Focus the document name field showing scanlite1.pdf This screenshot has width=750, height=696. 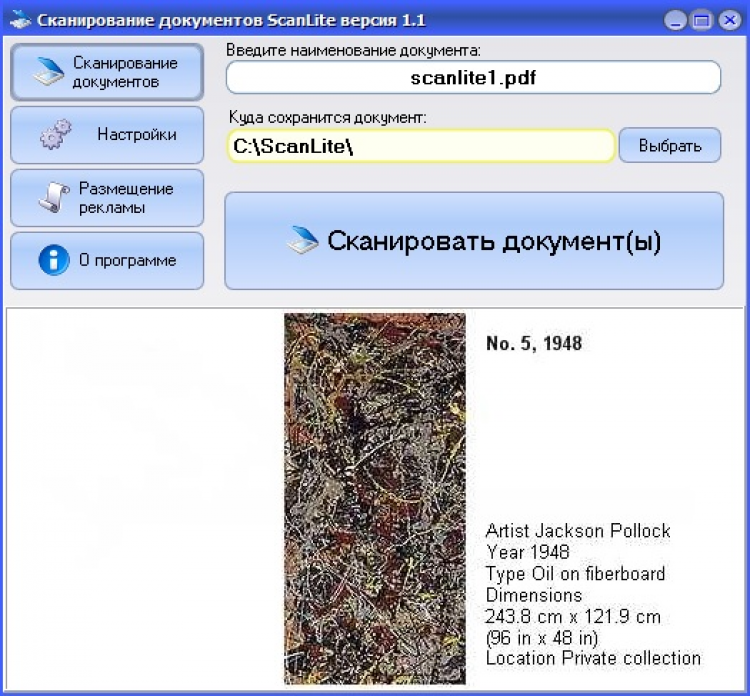473,77
